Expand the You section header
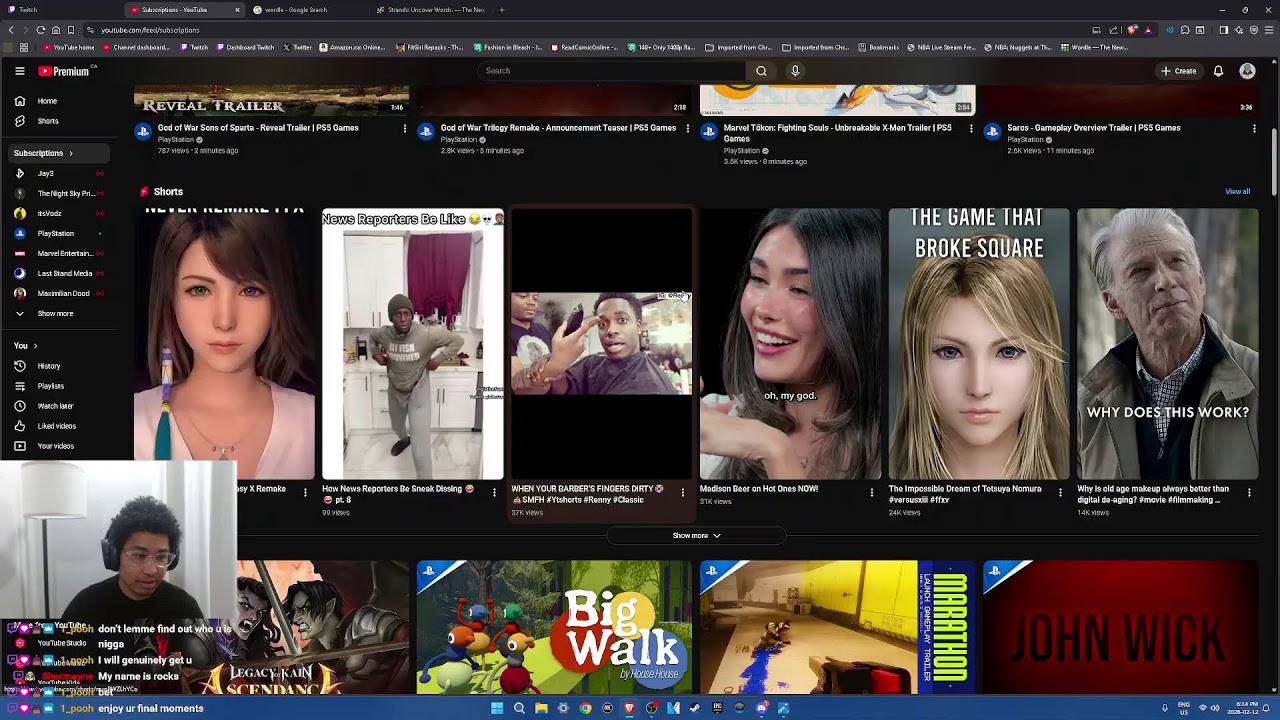This screenshot has width=1280, height=720. [26, 346]
